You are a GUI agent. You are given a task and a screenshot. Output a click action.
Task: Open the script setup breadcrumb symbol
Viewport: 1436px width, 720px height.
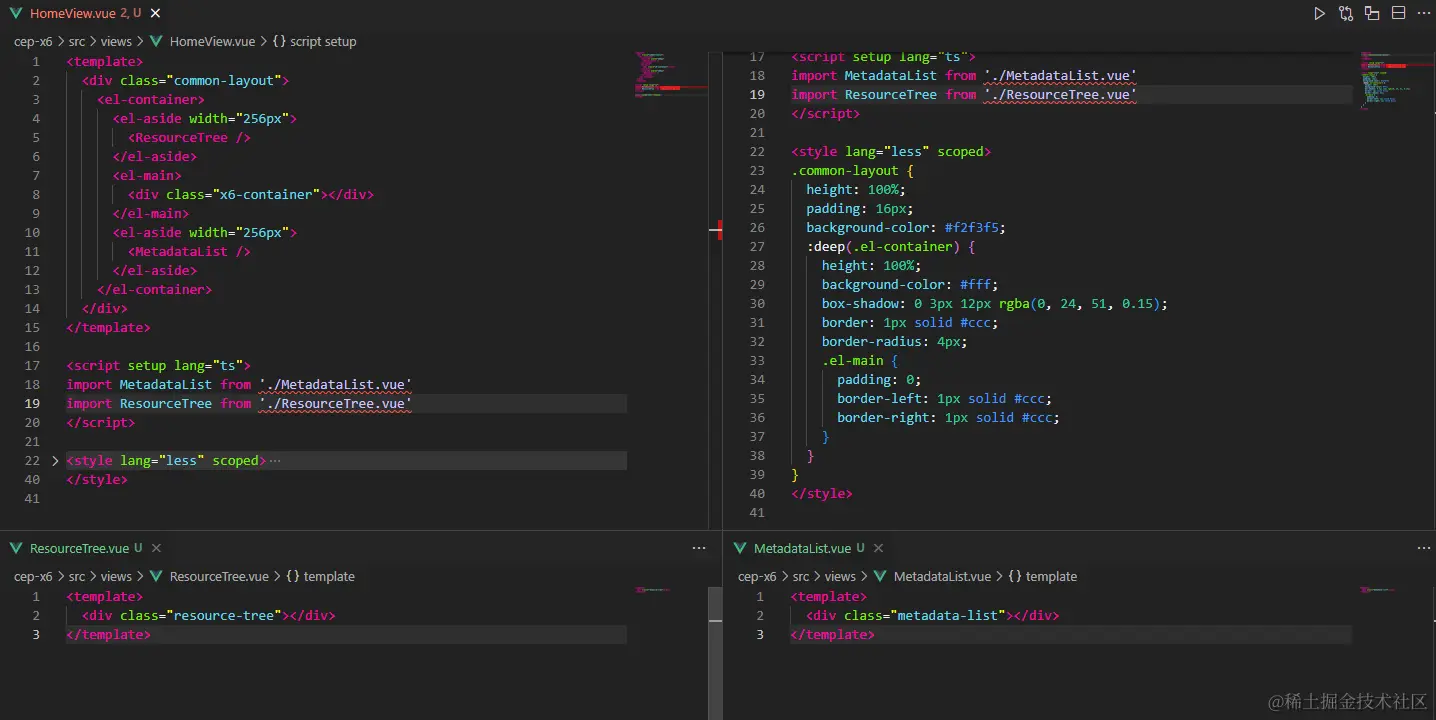click(x=314, y=42)
